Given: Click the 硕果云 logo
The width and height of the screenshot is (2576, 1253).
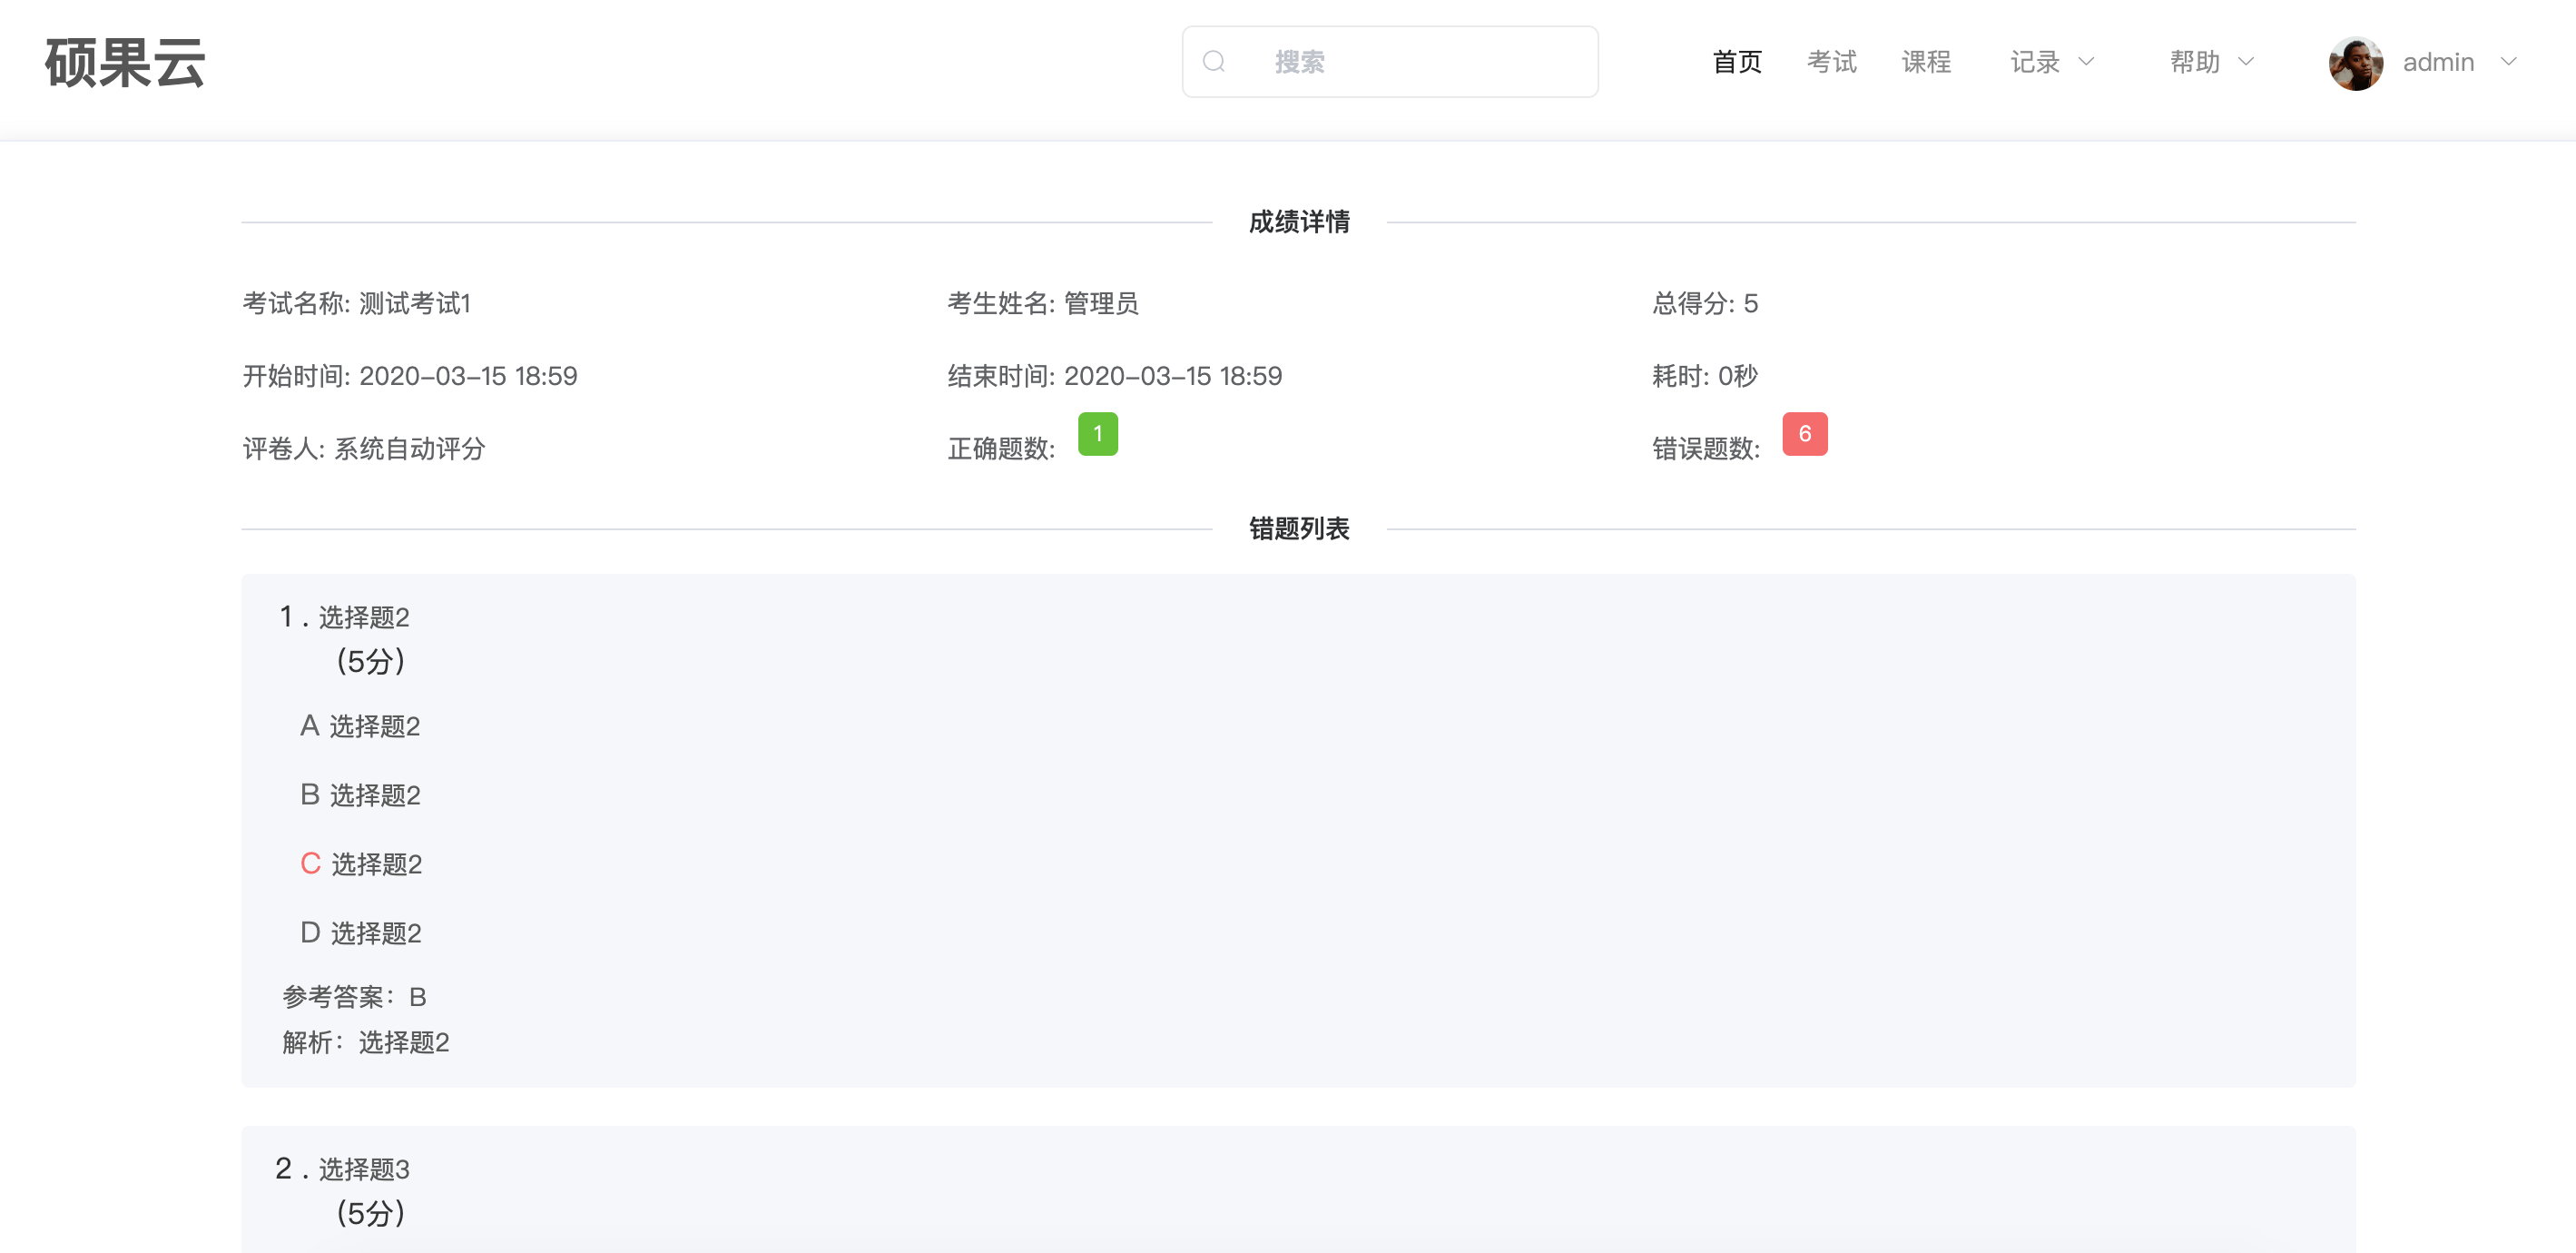Looking at the screenshot, I should [125, 63].
